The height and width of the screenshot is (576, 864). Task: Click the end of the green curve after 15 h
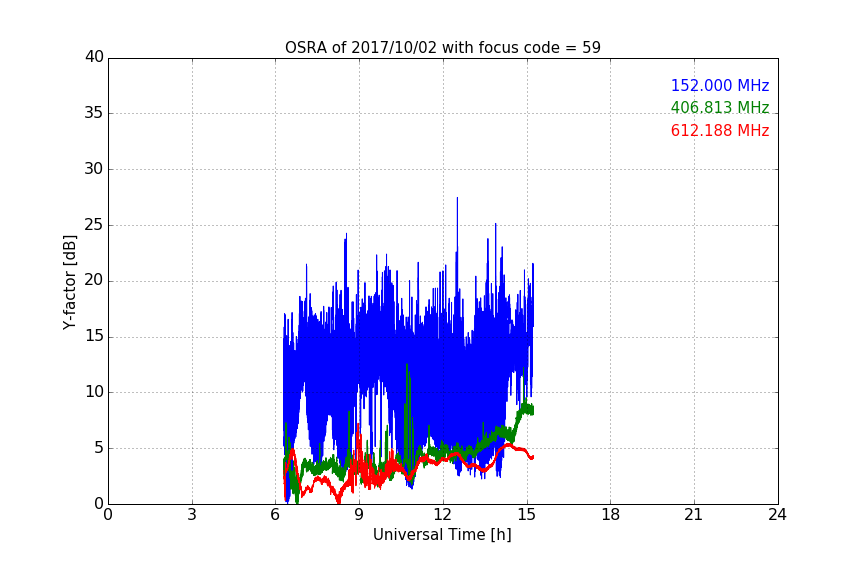(532, 410)
